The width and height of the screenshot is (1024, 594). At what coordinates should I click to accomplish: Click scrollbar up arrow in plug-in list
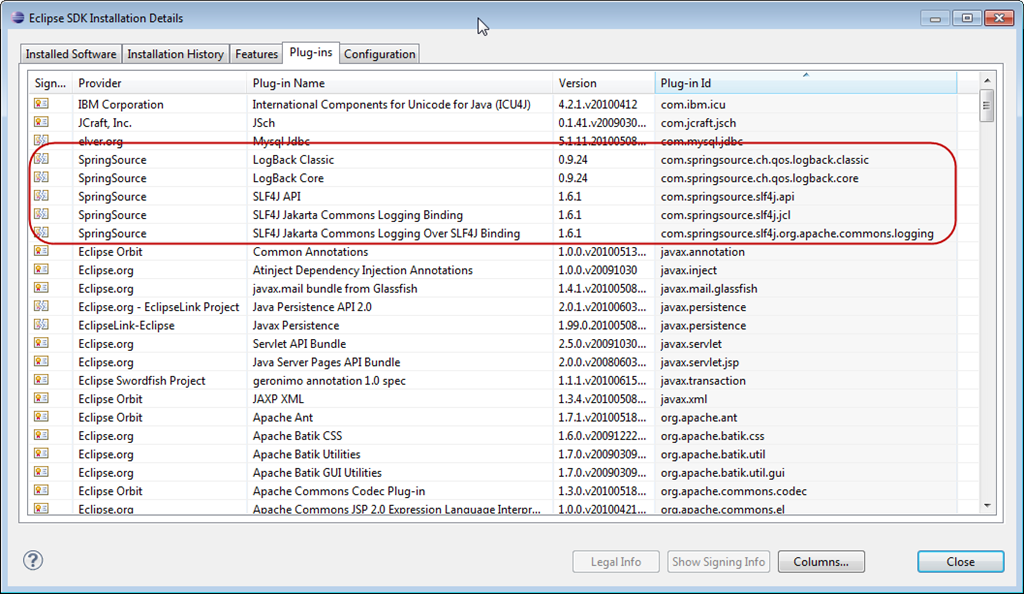(987, 80)
